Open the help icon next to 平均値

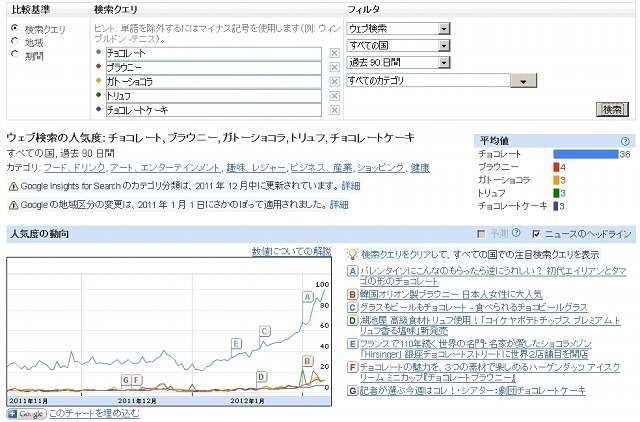625,141
